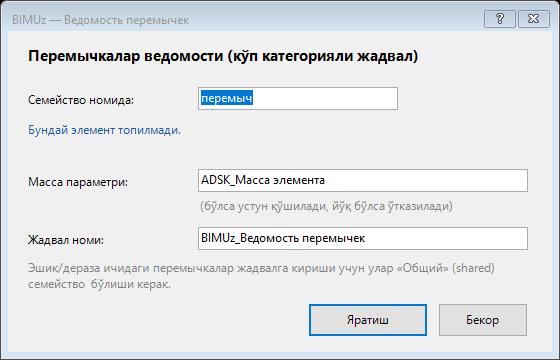The width and height of the screenshot is (560, 360).
Task: Click the Яратиш button
Action: [x=368, y=320]
